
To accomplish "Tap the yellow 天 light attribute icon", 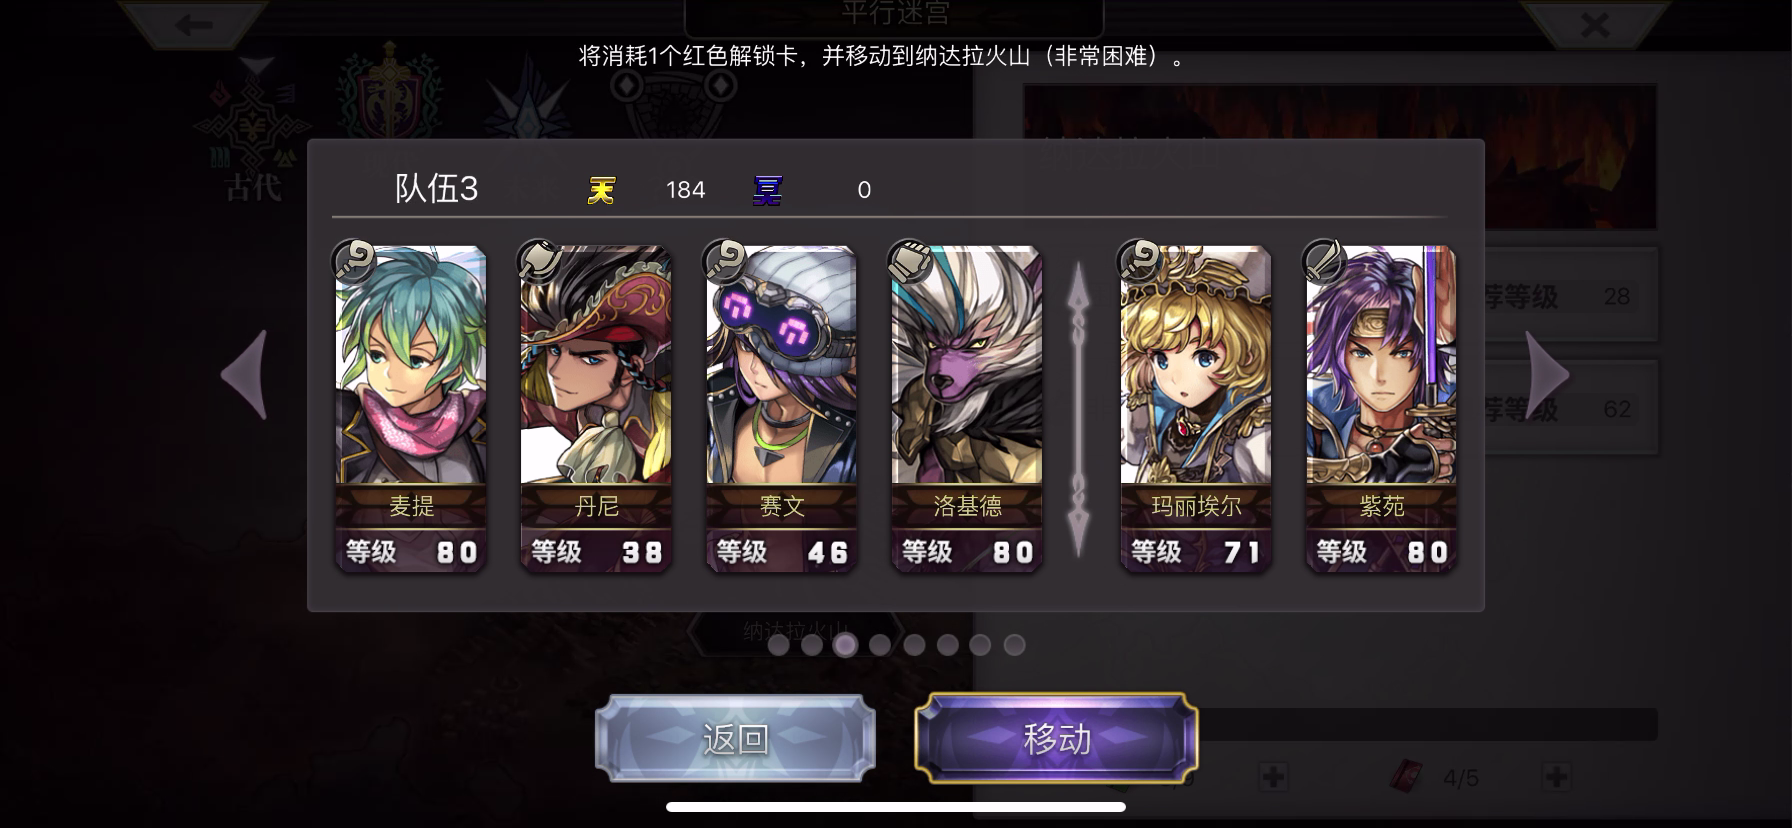I will click(x=601, y=189).
